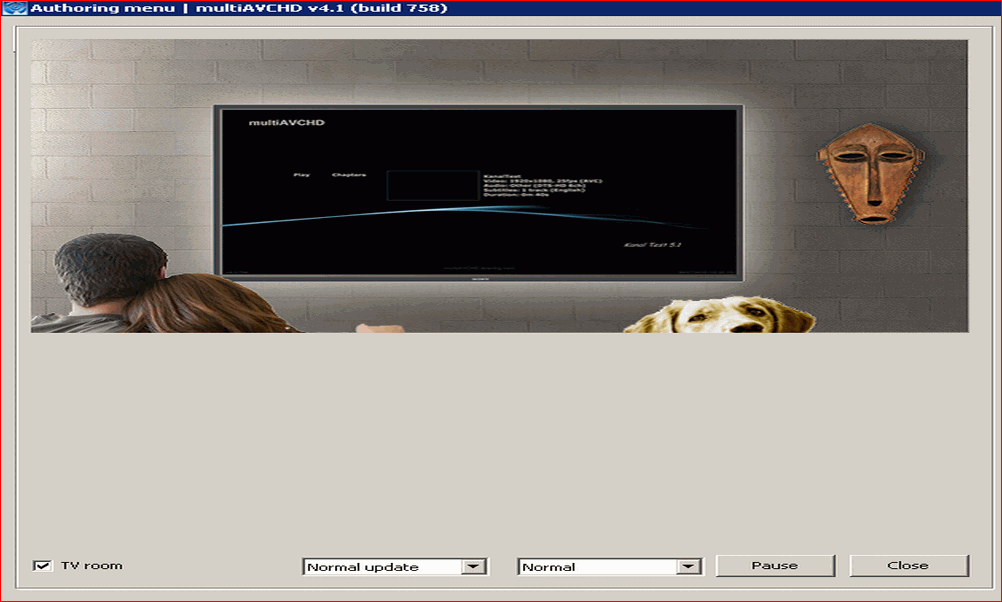
Task: Click the TV room label text
Action: (x=91, y=566)
